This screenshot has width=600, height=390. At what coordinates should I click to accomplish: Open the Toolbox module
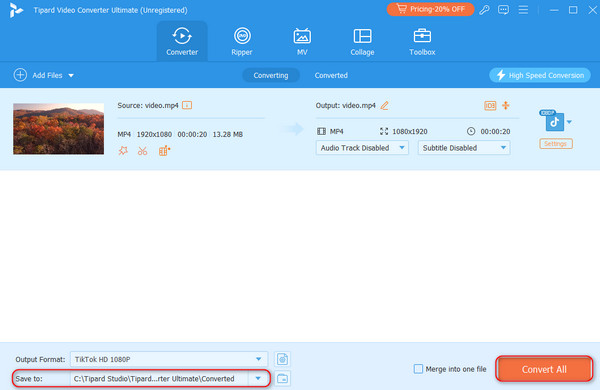point(422,41)
